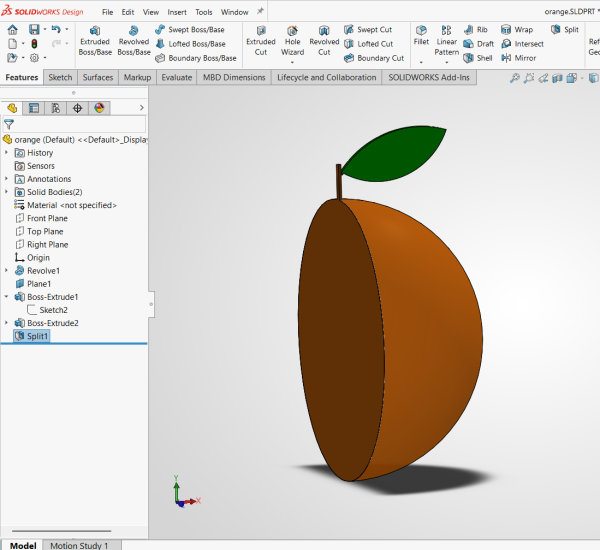This screenshot has height=550, width=600.
Task: Open the Tools menu
Action: 204,12
